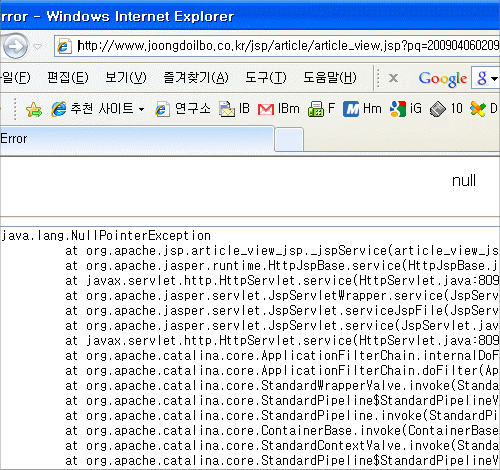This screenshot has width=500, height=470.
Task: Open the Hm bookmark with M icon
Action: [362, 109]
